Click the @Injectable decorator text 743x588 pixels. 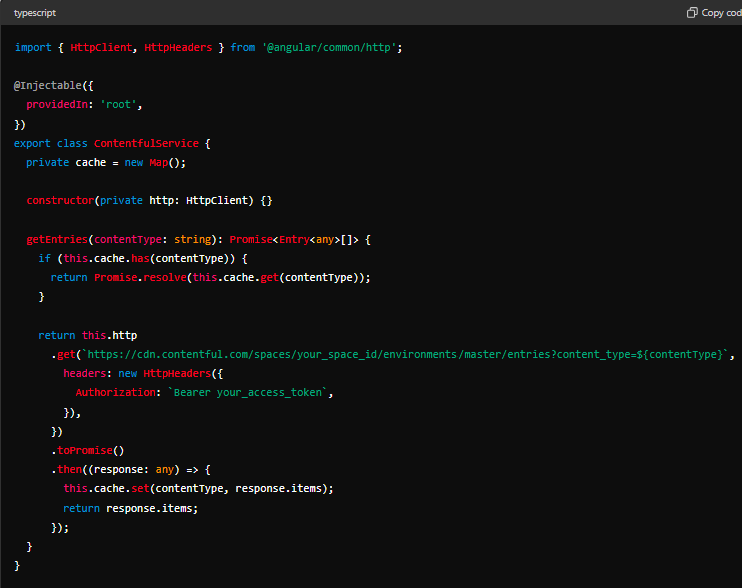51,86
